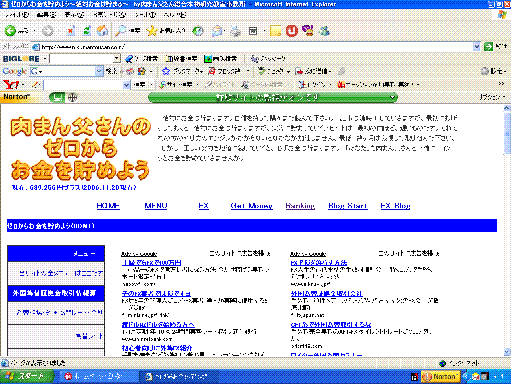512x385 pixels.
Task: Click the Banking navigation link
Action: pyautogui.click(x=300, y=206)
